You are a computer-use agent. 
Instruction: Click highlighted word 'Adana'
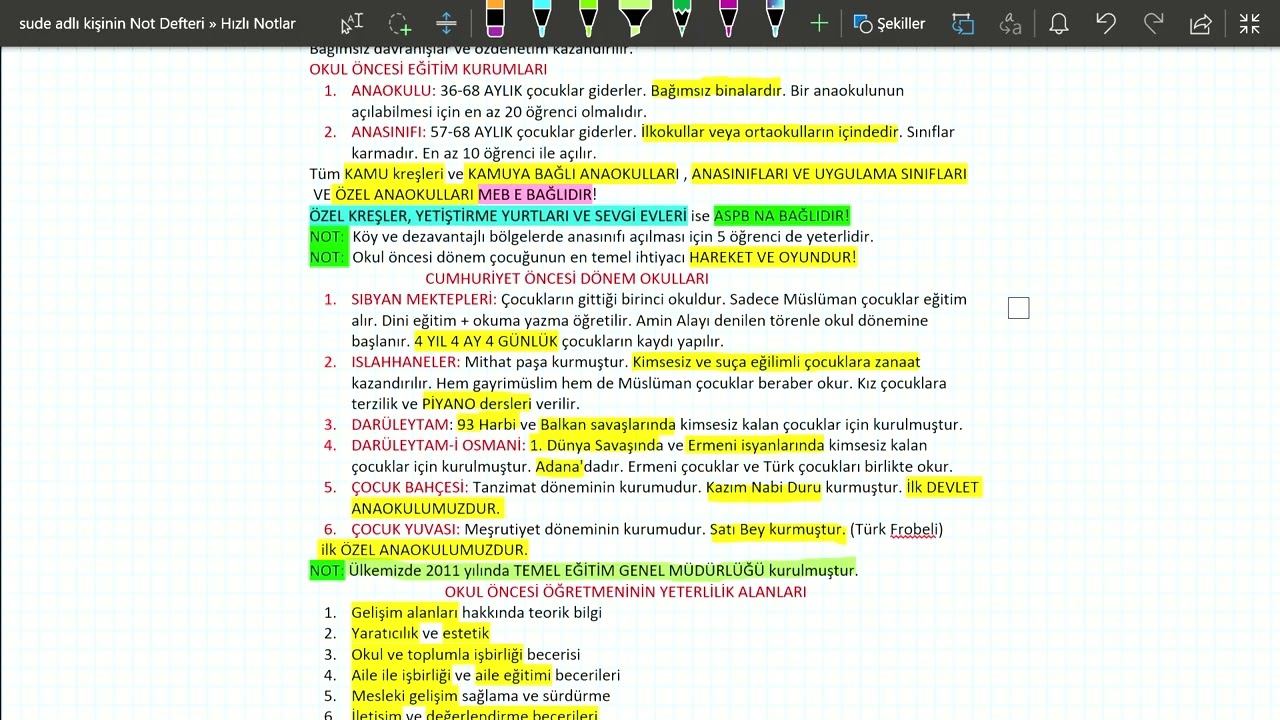[558, 466]
